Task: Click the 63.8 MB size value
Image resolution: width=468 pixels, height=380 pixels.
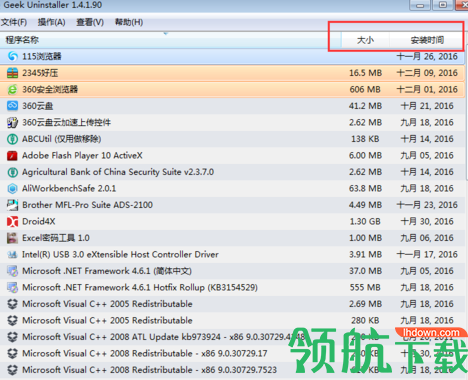Action: (365, 188)
